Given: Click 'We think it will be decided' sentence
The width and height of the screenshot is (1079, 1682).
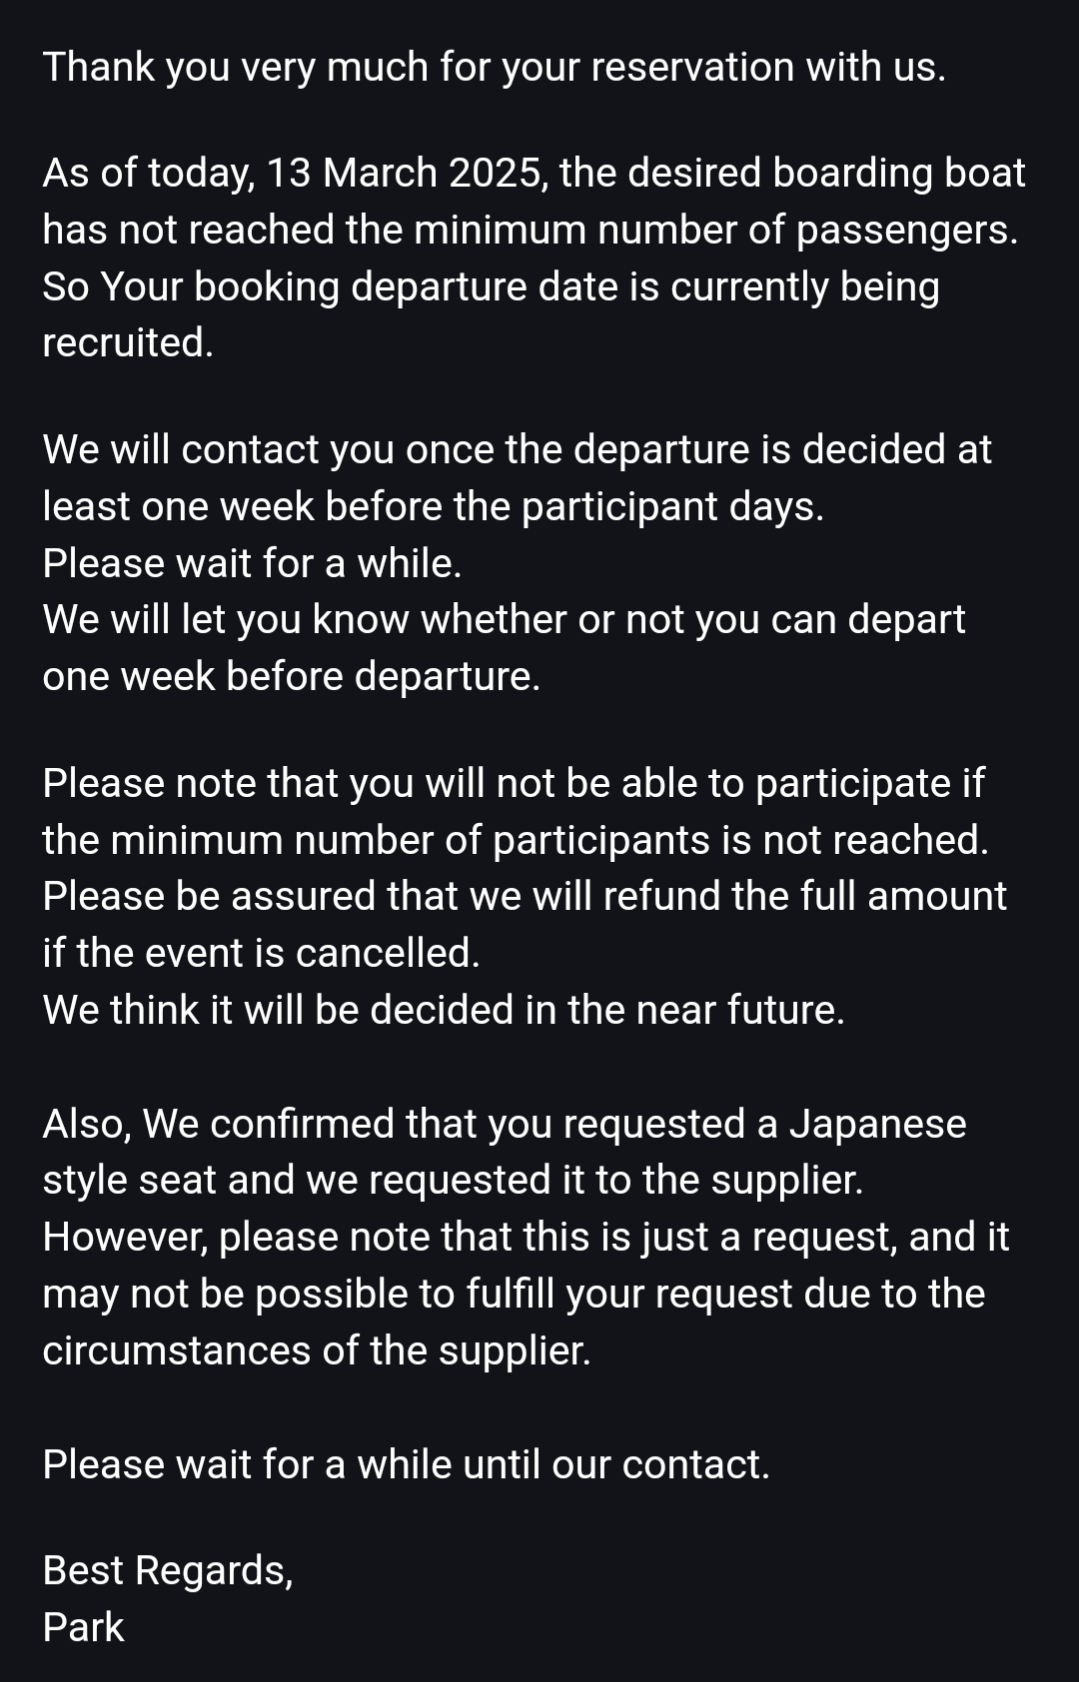Looking at the screenshot, I should coord(444,1010).
